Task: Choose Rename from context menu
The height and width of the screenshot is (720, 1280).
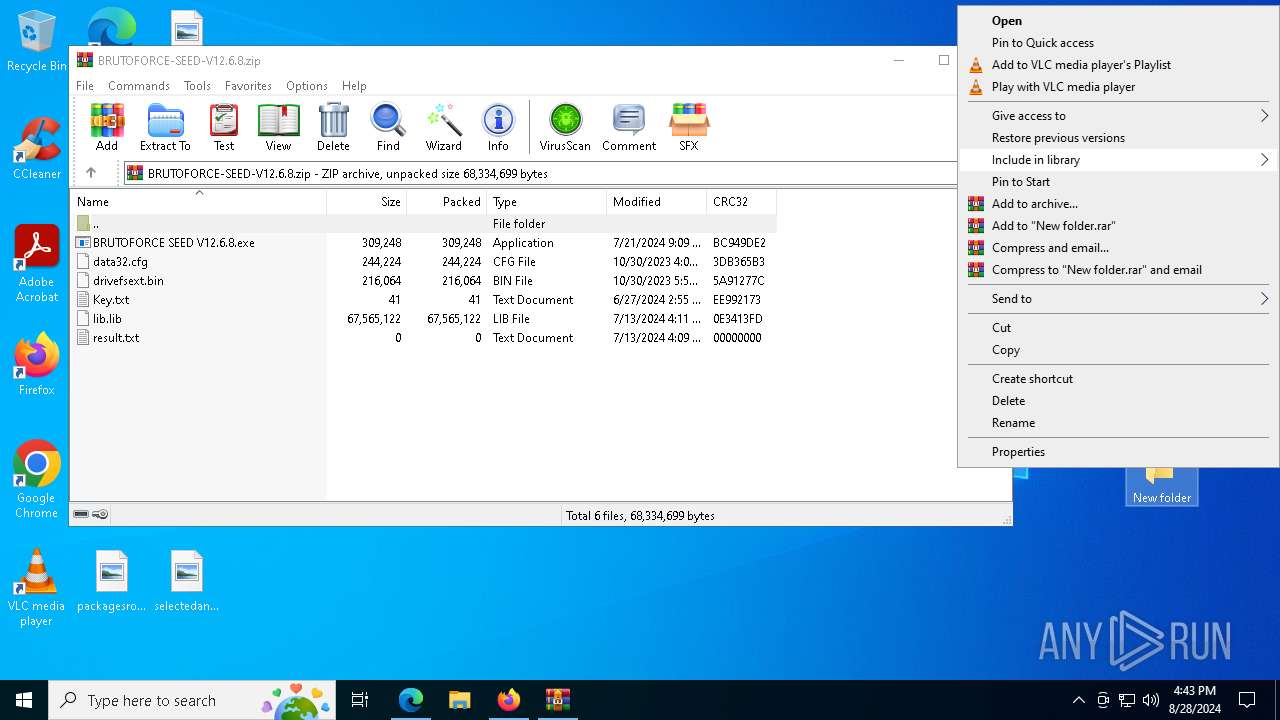Action: pos(1118,423)
